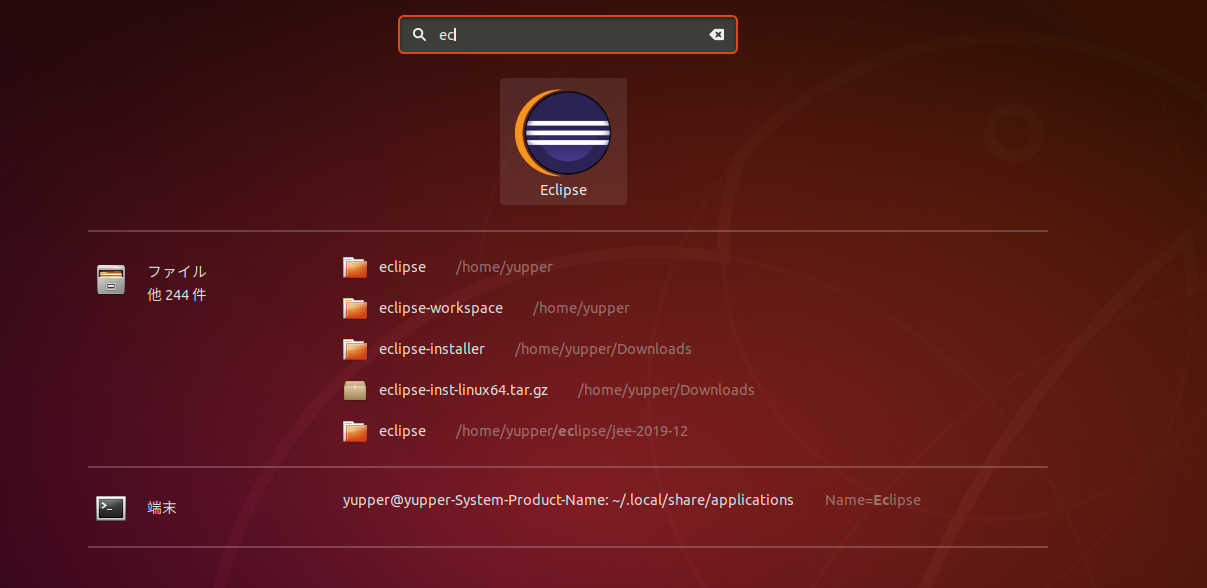Open folder icon for eclipse-installer
This screenshot has width=1207, height=588.
(355, 349)
